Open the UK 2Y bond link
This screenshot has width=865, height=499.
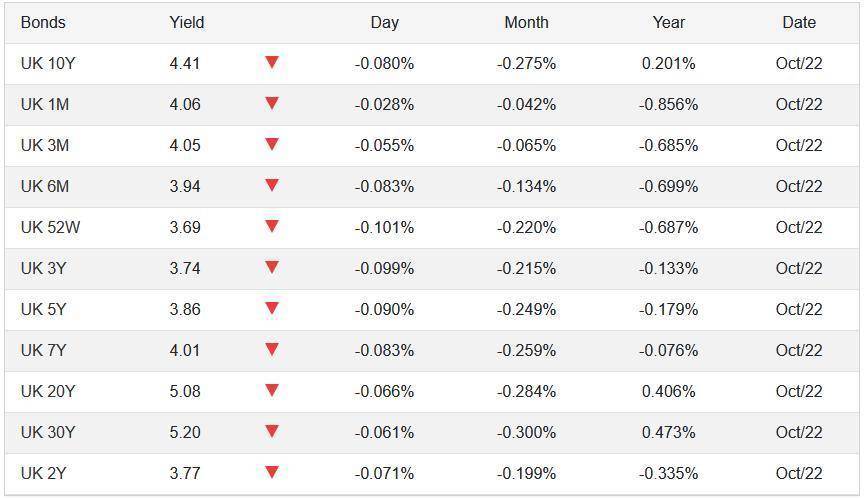[x=45, y=473]
